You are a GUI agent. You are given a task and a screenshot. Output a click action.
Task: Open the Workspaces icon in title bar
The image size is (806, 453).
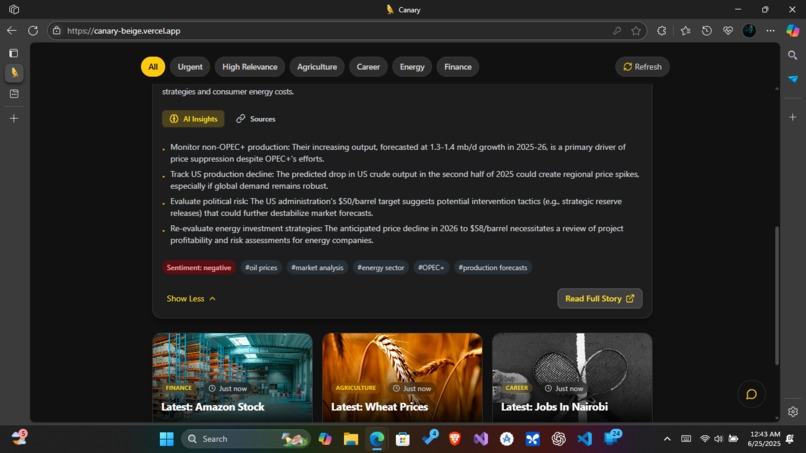point(14,9)
